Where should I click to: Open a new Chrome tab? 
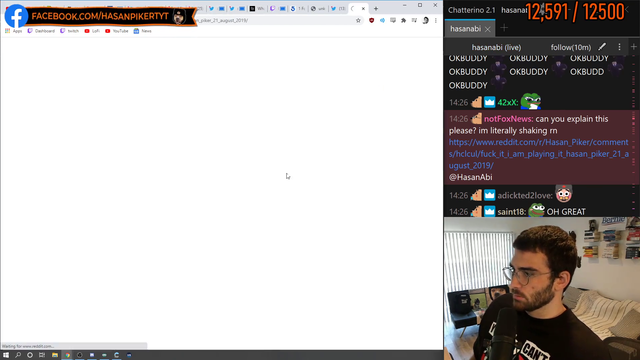point(376,9)
